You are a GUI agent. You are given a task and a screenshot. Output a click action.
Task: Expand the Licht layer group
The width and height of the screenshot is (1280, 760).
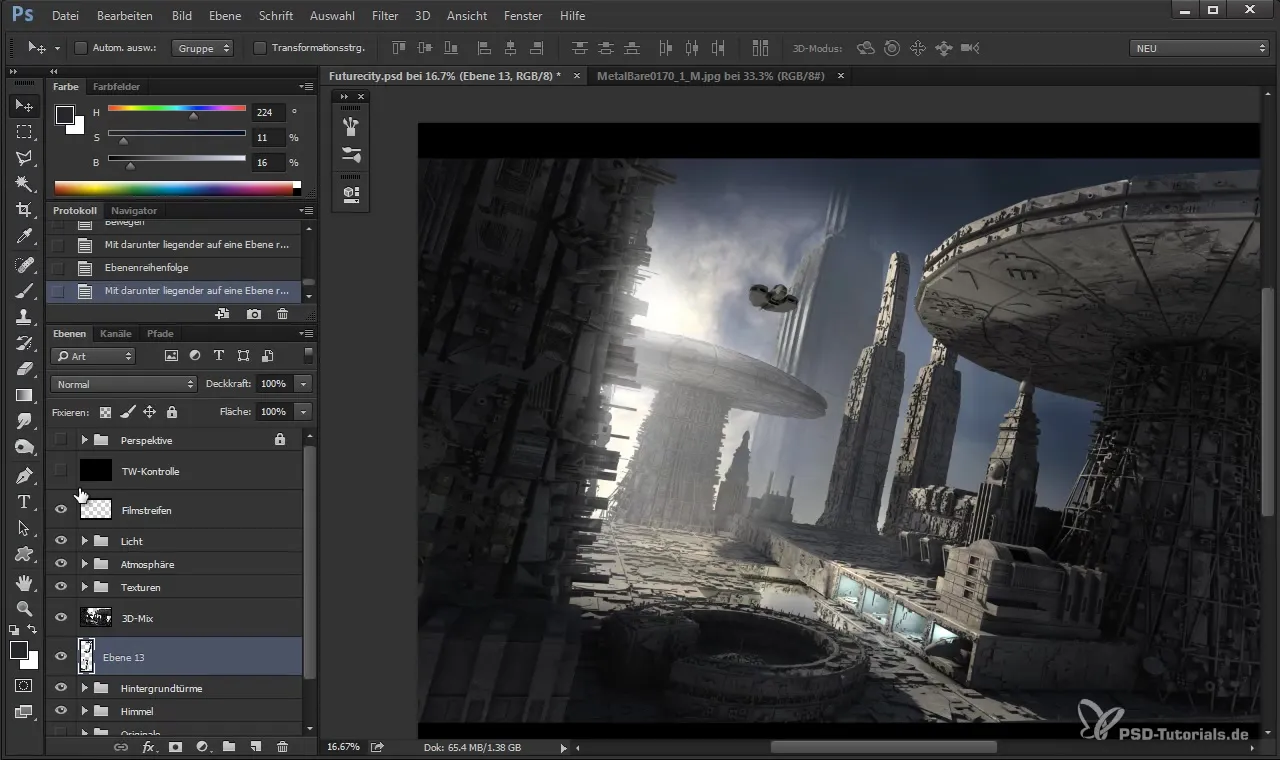point(85,540)
